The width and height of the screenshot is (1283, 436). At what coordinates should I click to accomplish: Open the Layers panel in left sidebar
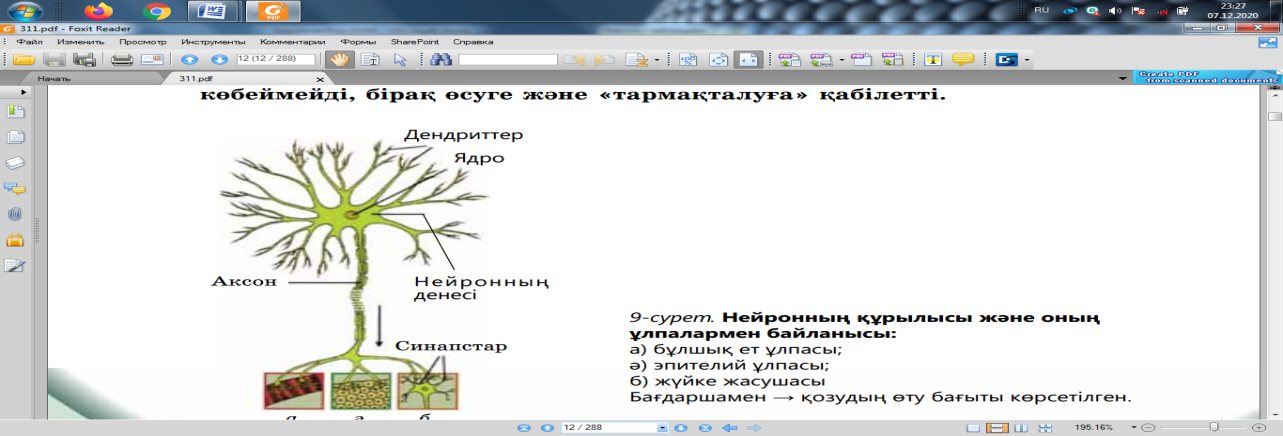point(15,163)
